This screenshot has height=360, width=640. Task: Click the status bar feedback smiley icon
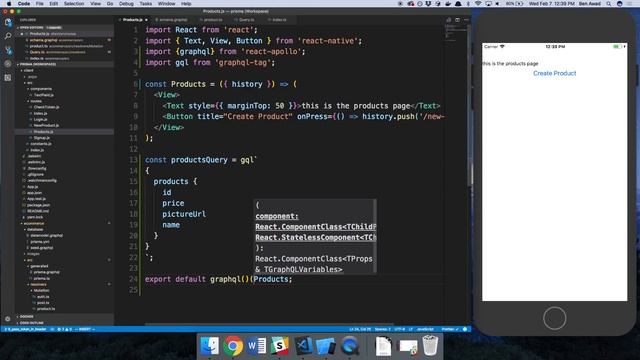465,329
